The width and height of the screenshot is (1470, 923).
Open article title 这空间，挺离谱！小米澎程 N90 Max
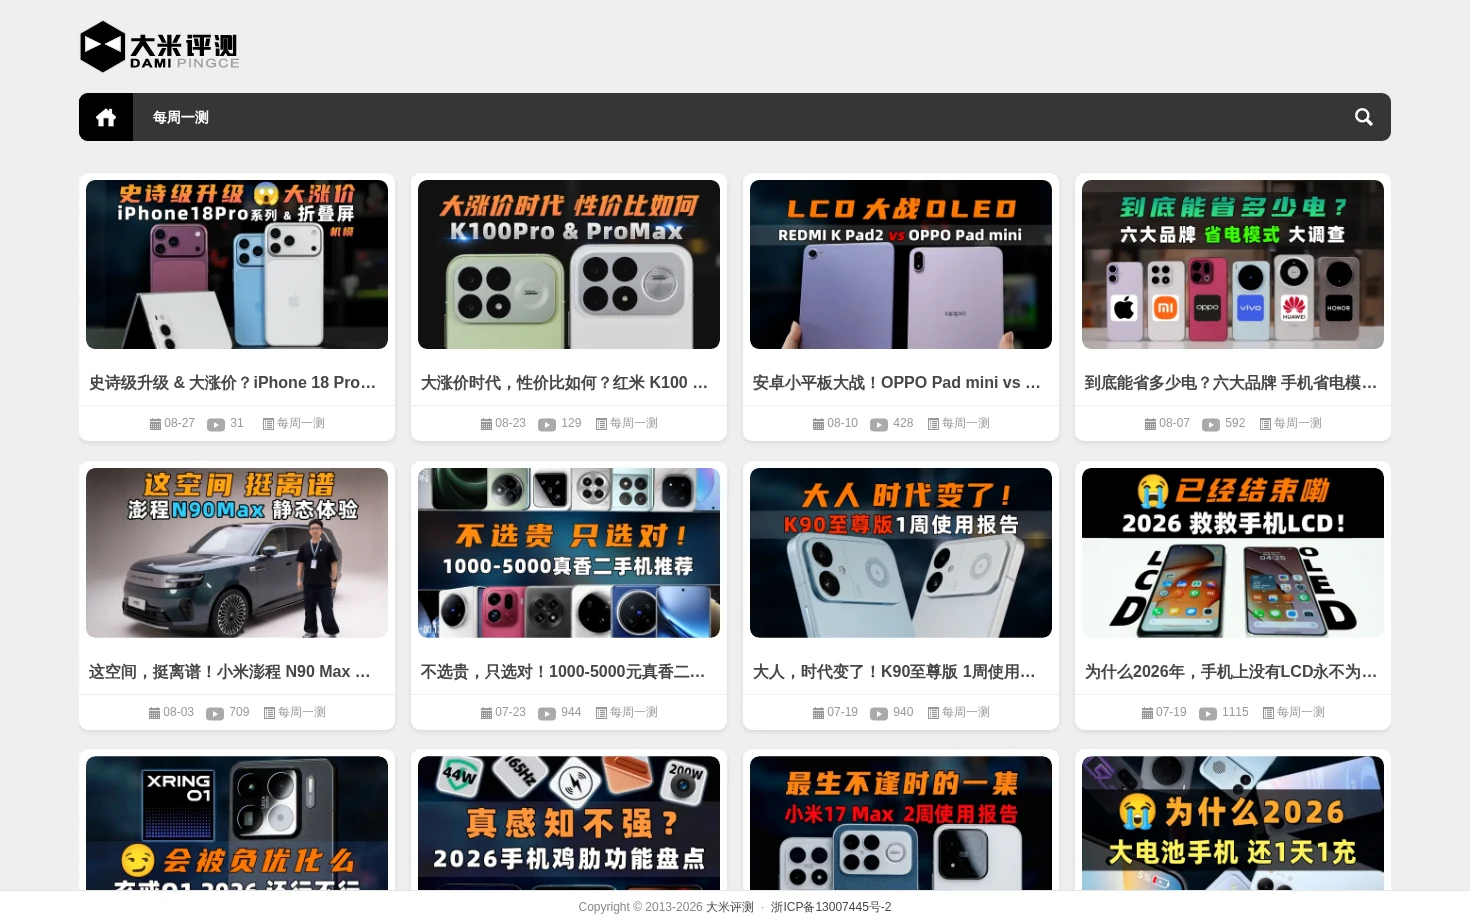point(230,672)
